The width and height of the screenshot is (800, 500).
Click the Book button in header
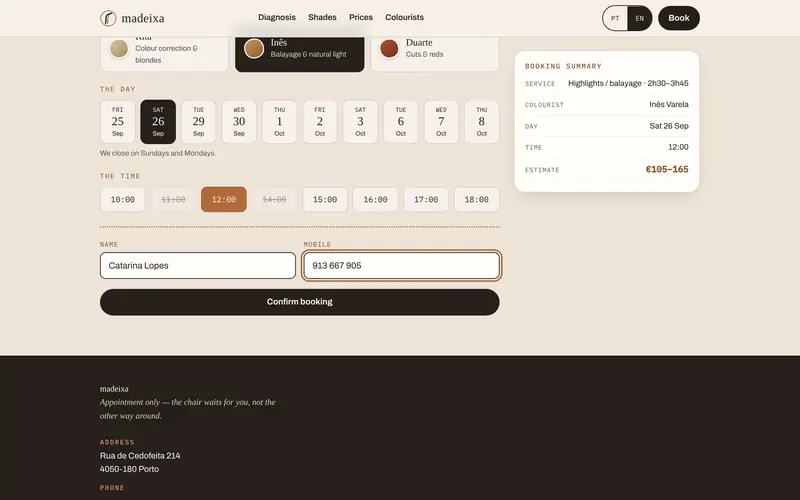679,18
